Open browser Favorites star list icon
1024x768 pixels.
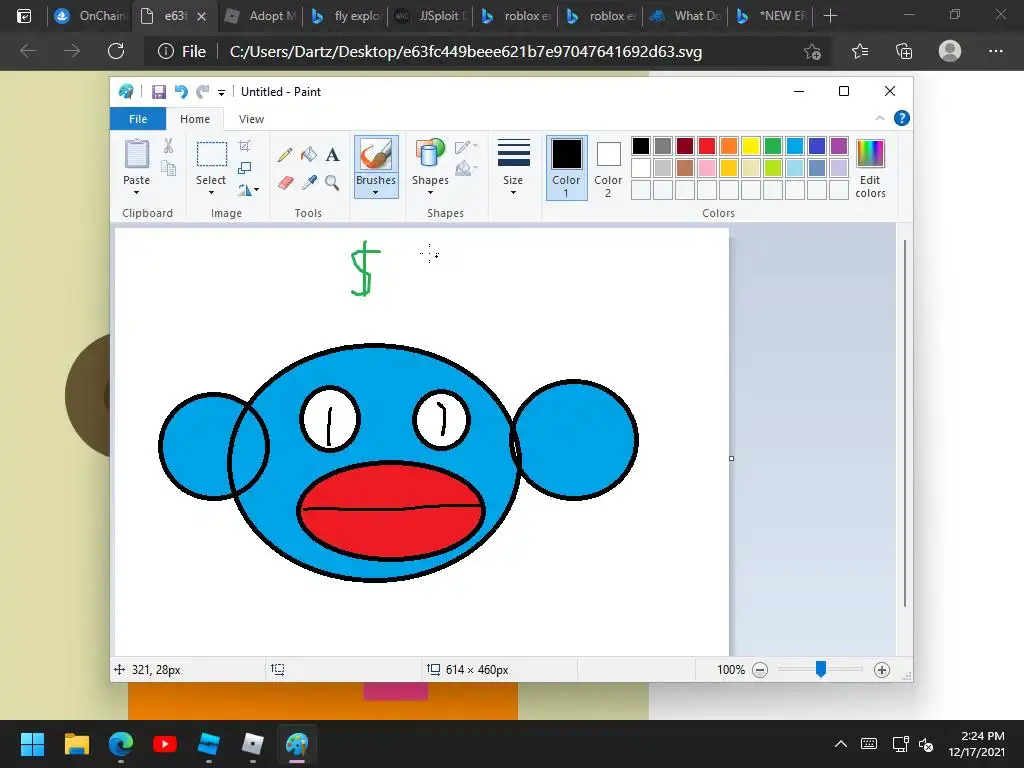click(860, 51)
